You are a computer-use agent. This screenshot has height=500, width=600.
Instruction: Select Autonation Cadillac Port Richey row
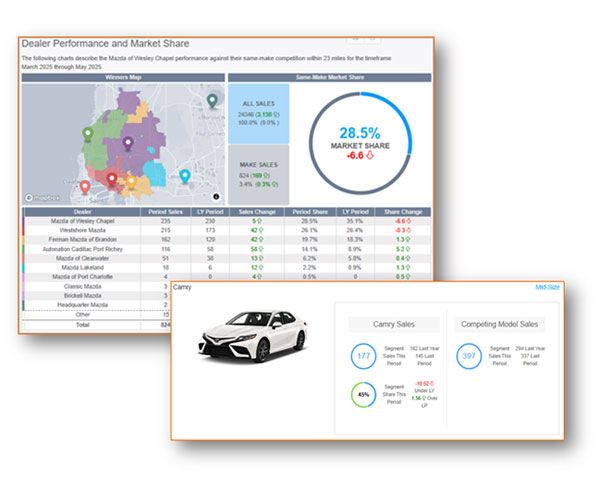pos(227,249)
